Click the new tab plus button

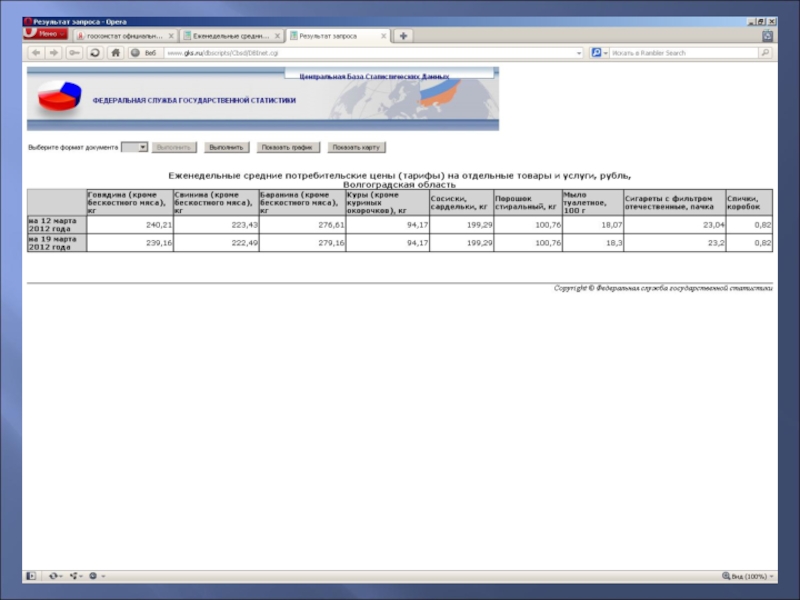tap(403, 35)
